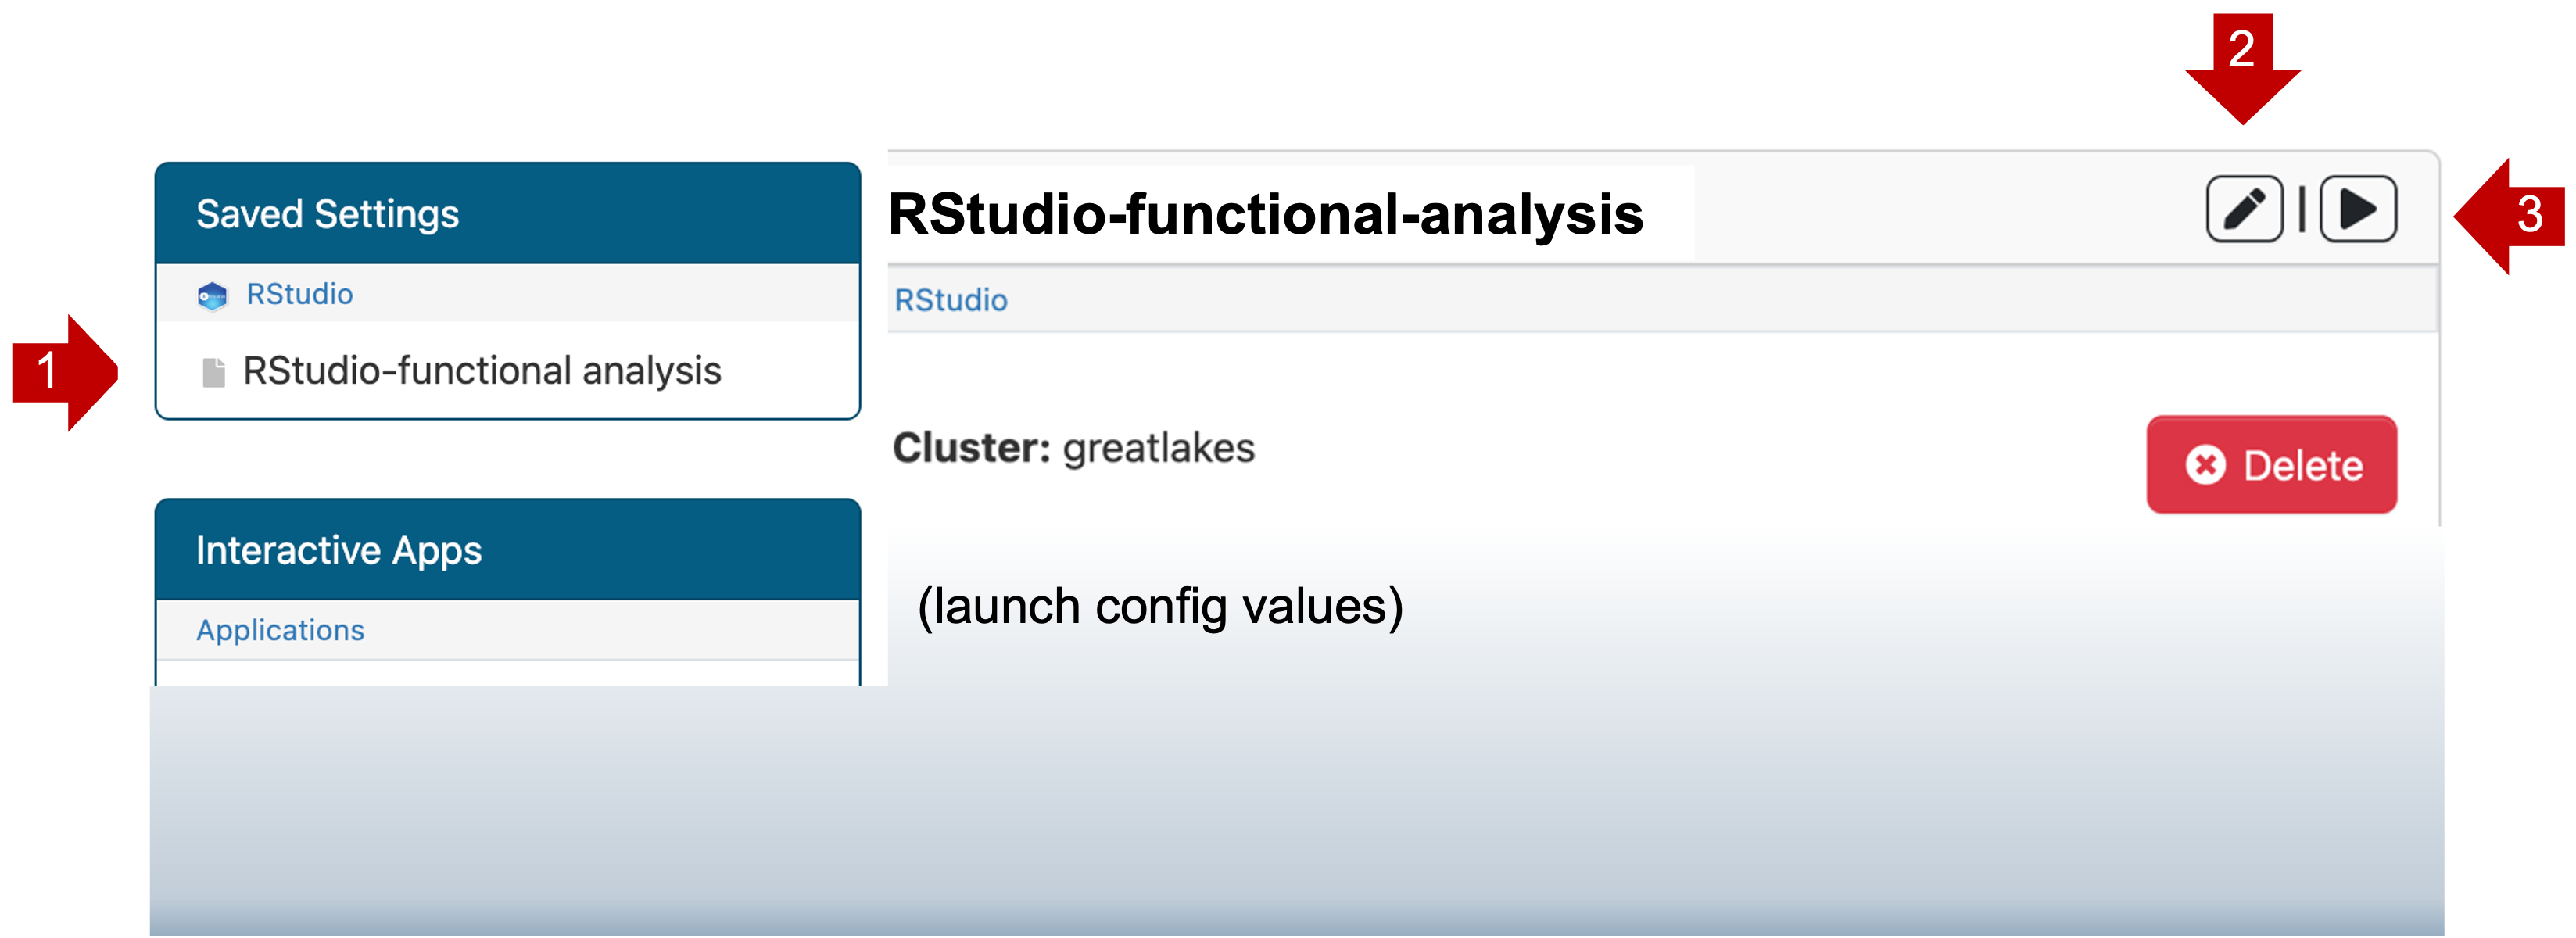Click the Saved Settings panel header
This screenshot has height=938, width=2576.
tap(507, 214)
